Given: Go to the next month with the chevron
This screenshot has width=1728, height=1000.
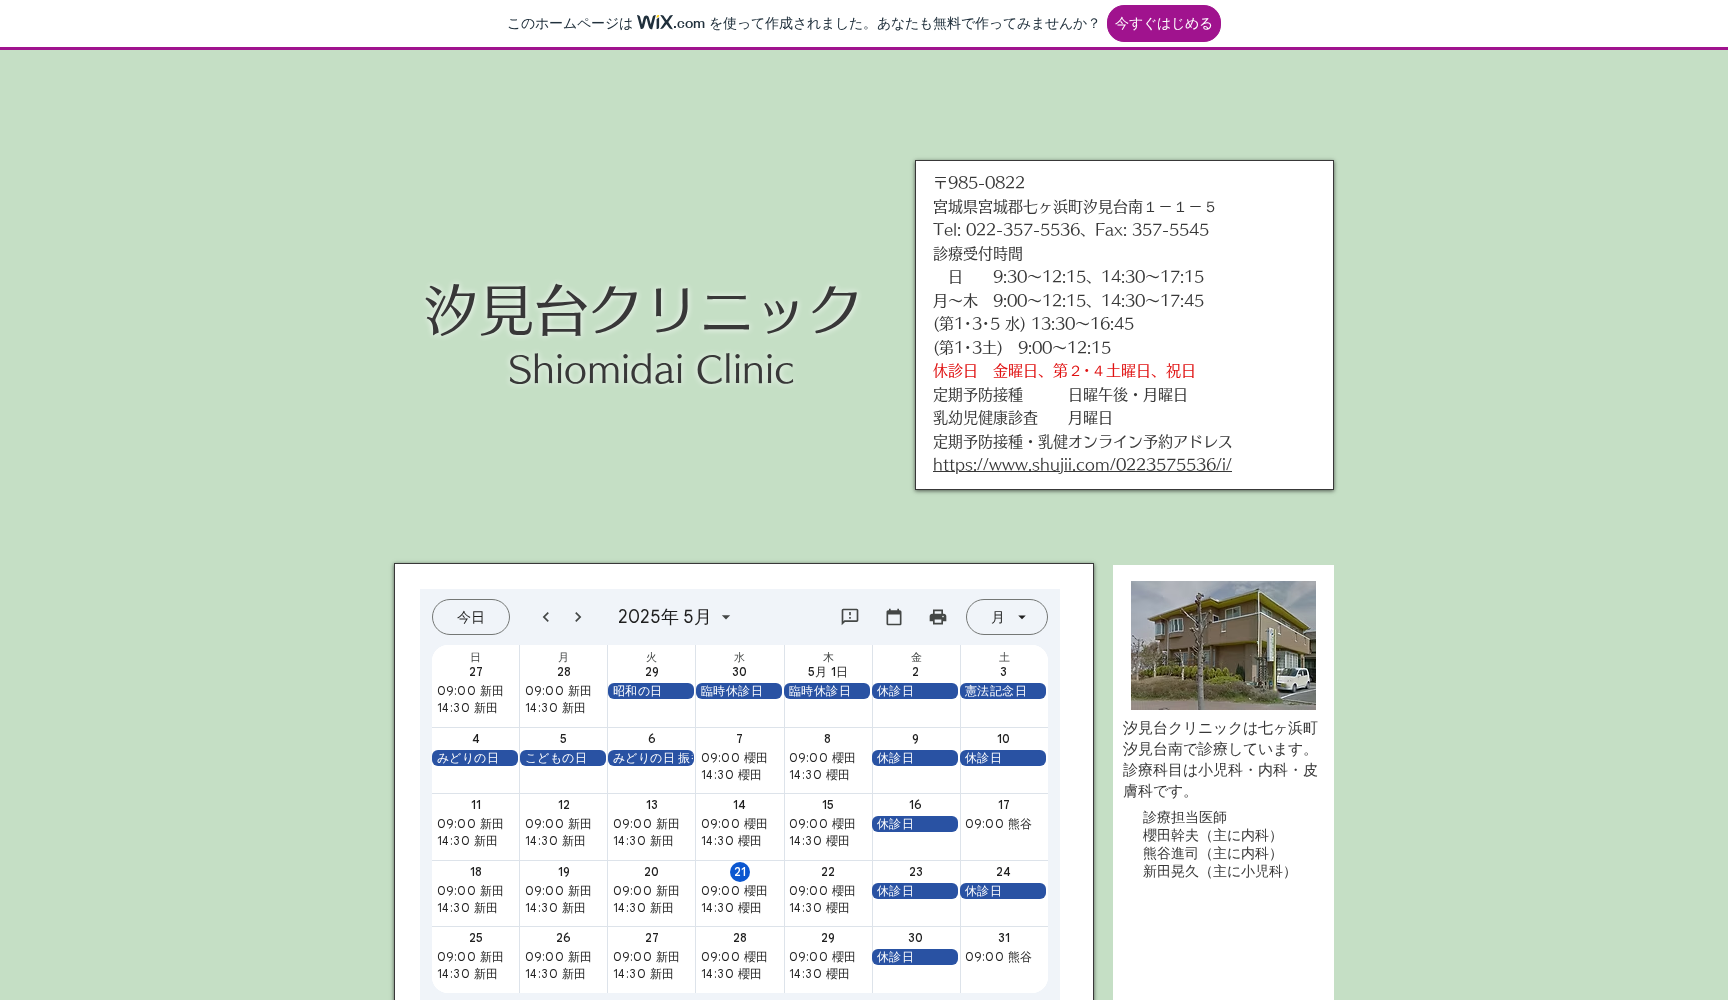Looking at the screenshot, I should [578, 617].
